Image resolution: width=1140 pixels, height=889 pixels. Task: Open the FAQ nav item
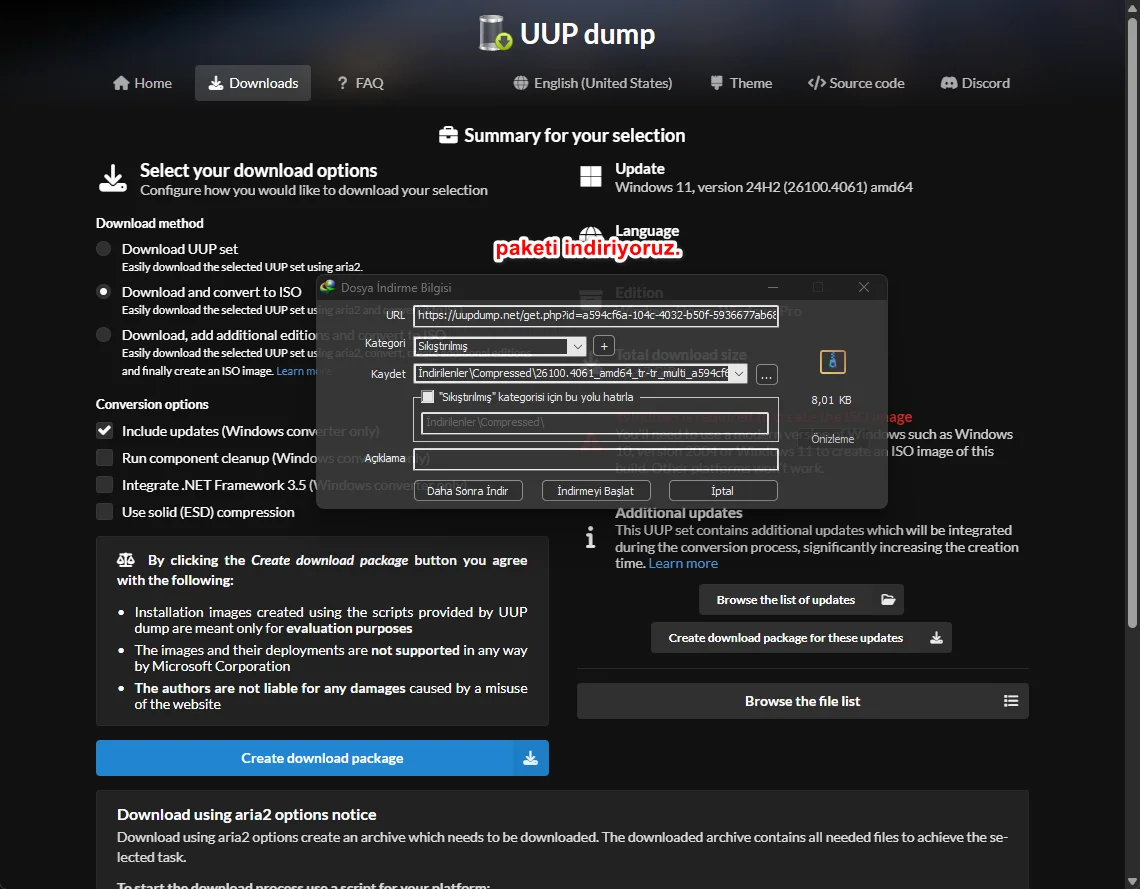click(360, 83)
